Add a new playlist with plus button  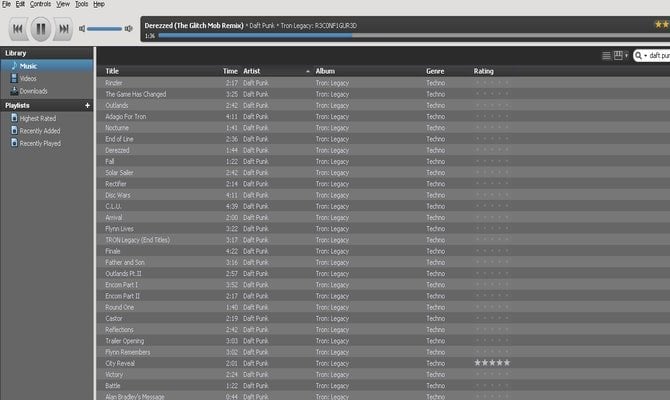click(87, 105)
